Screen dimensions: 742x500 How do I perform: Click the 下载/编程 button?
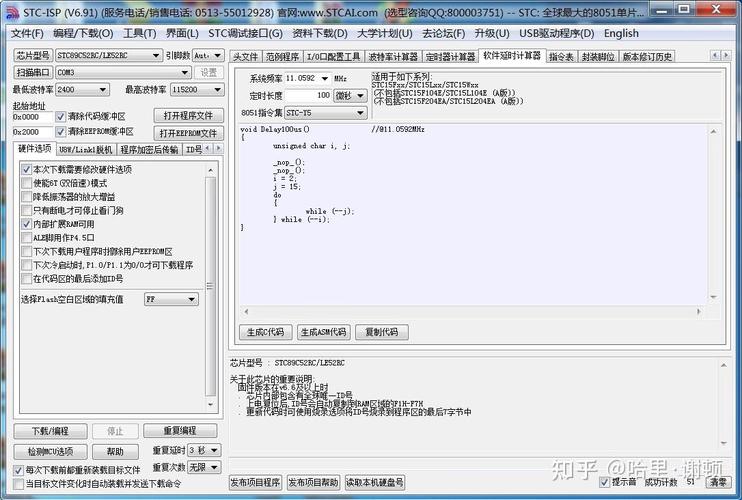pos(50,431)
